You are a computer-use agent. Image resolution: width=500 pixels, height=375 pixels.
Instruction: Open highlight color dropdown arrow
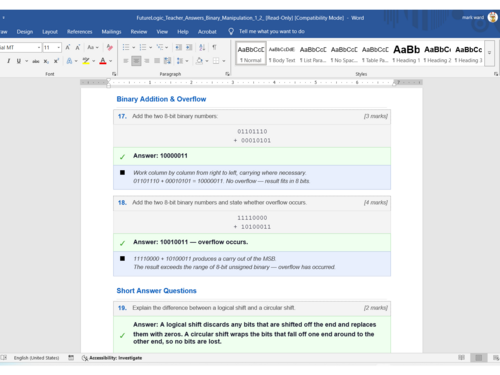point(94,61)
